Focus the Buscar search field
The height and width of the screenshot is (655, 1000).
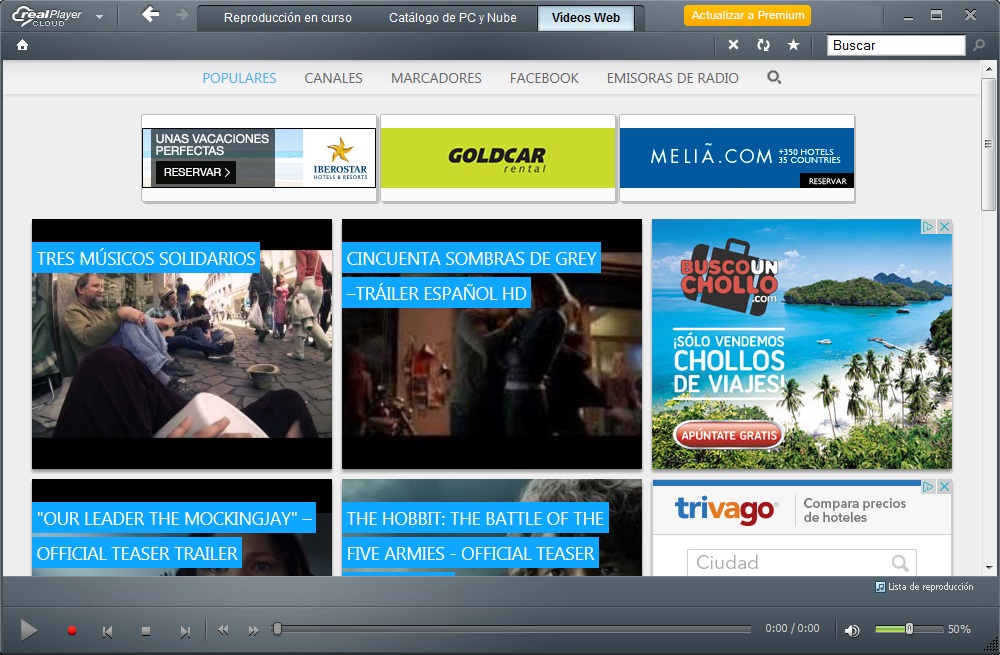click(896, 45)
